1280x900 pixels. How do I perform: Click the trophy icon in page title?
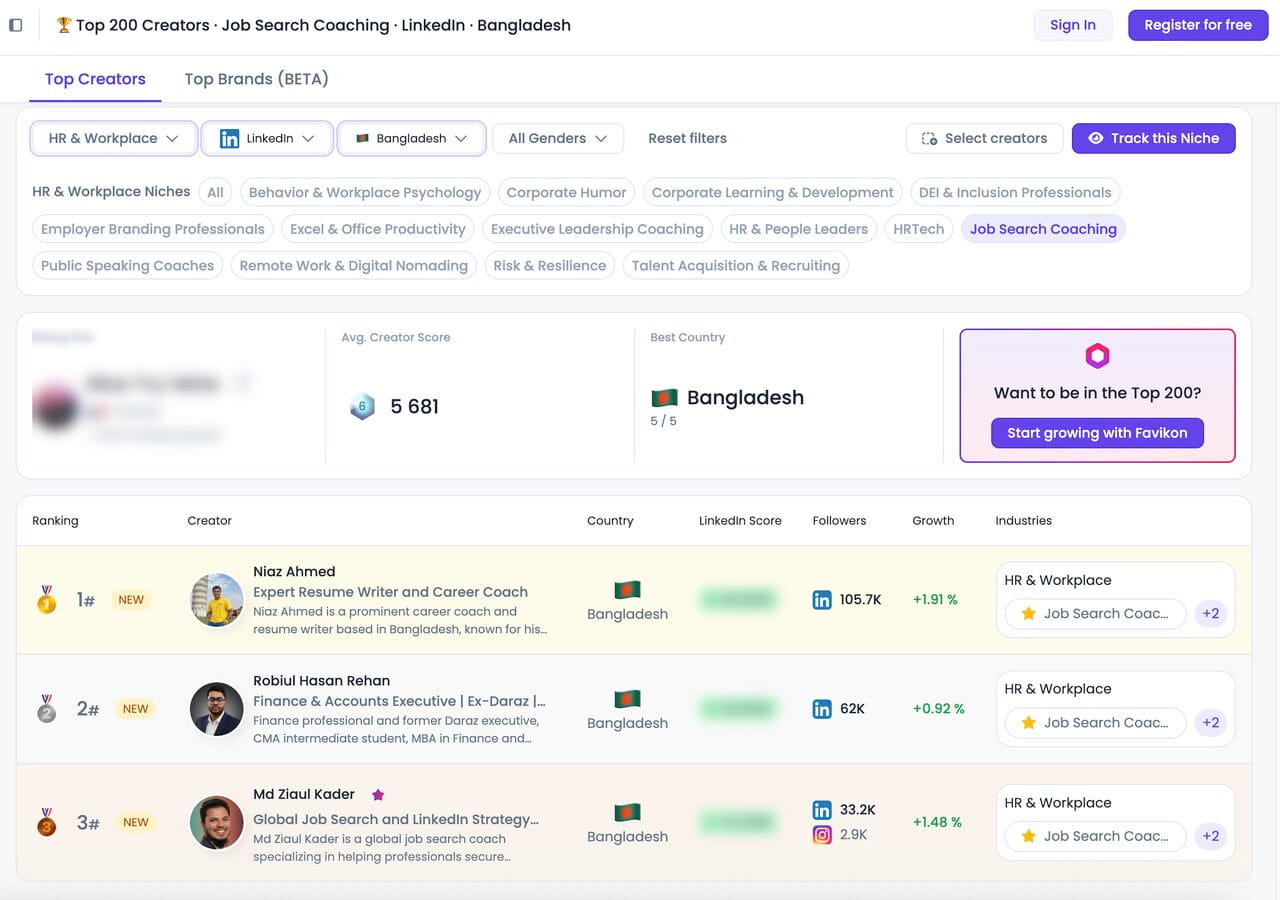[64, 25]
